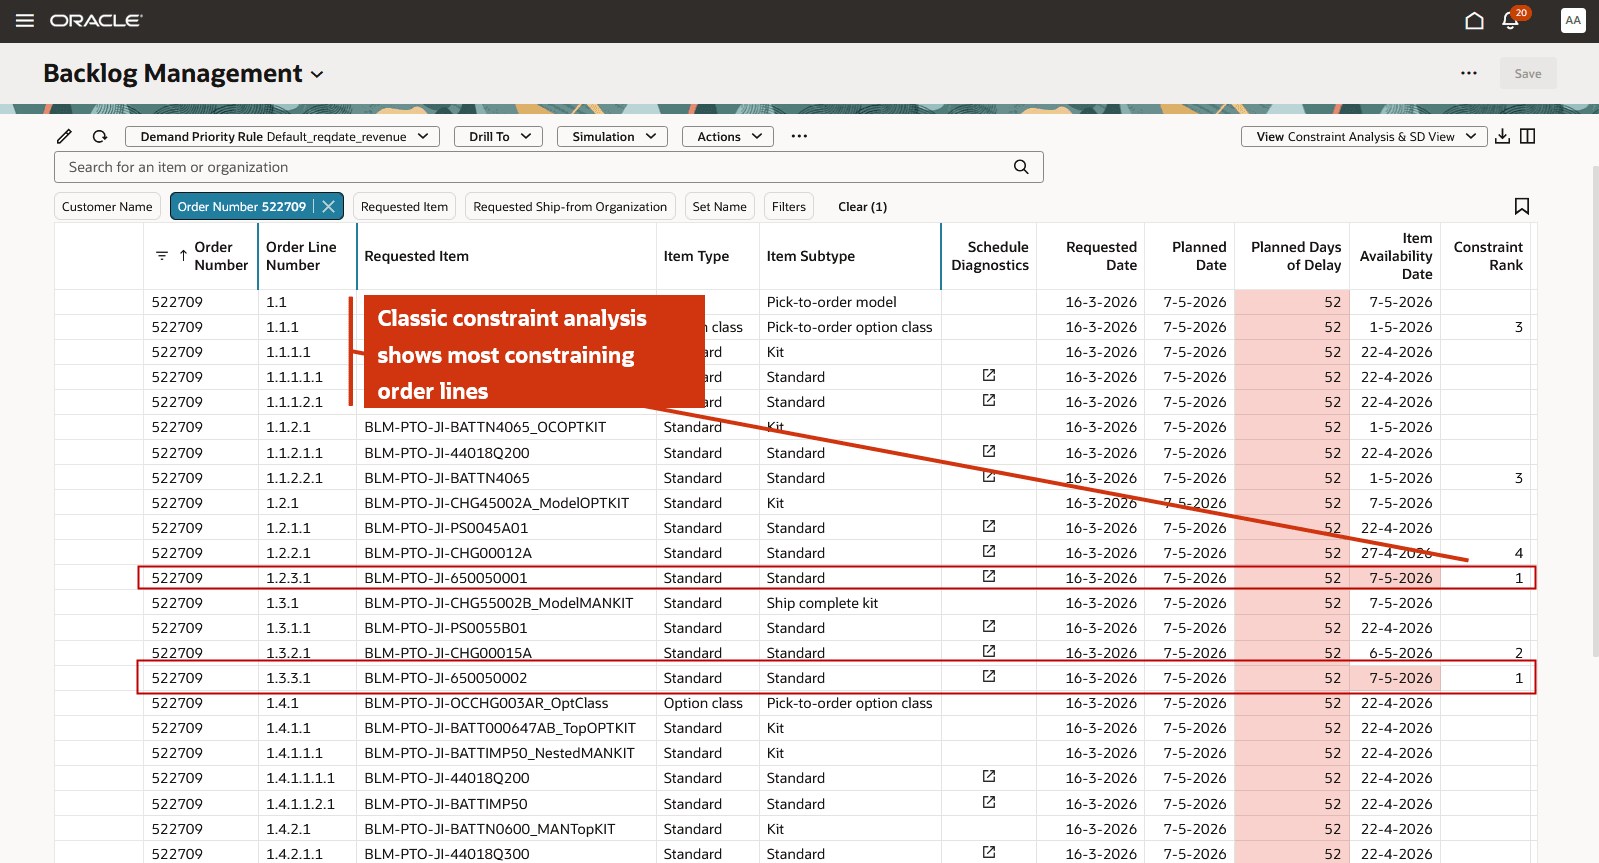Open schedule diagnostics for line 1.1.2.1.1
1599x863 pixels.
pyautogui.click(x=989, y=452)
